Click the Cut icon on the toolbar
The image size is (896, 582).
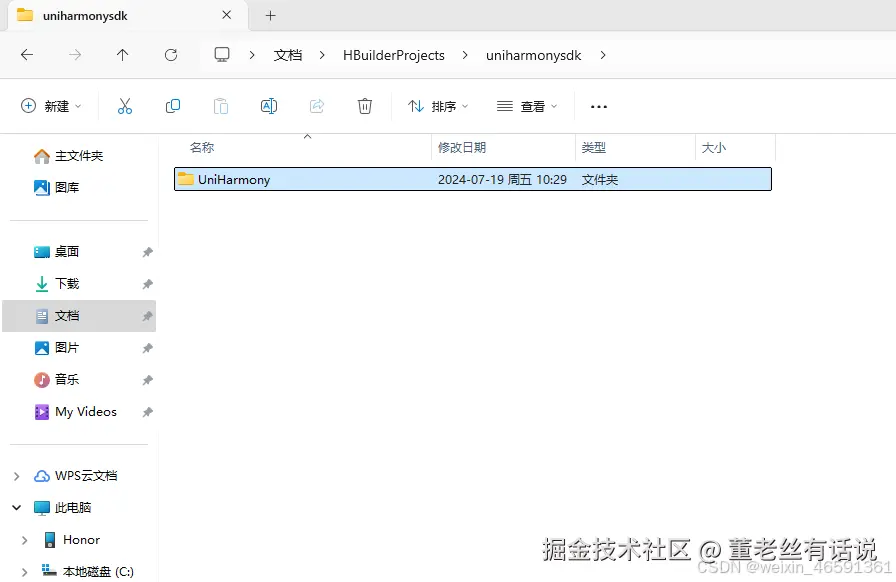(x=124, y=106)
